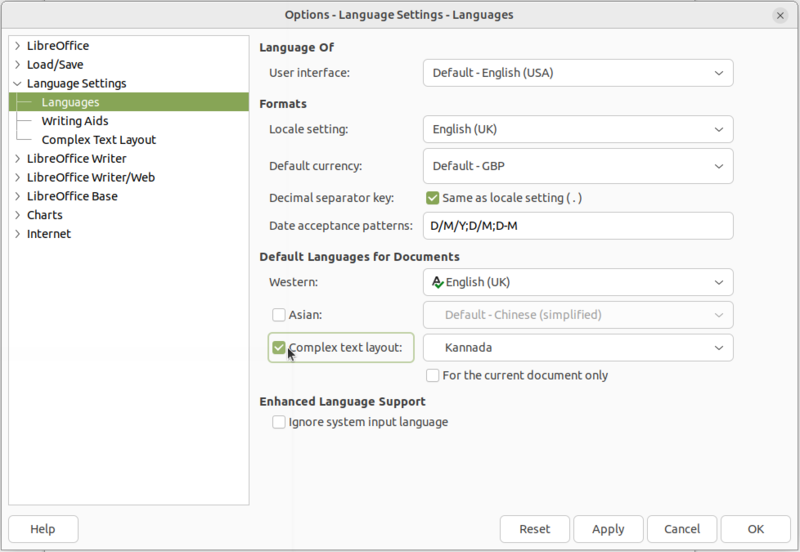Toggle Same as locale setting checkbox

432,198
